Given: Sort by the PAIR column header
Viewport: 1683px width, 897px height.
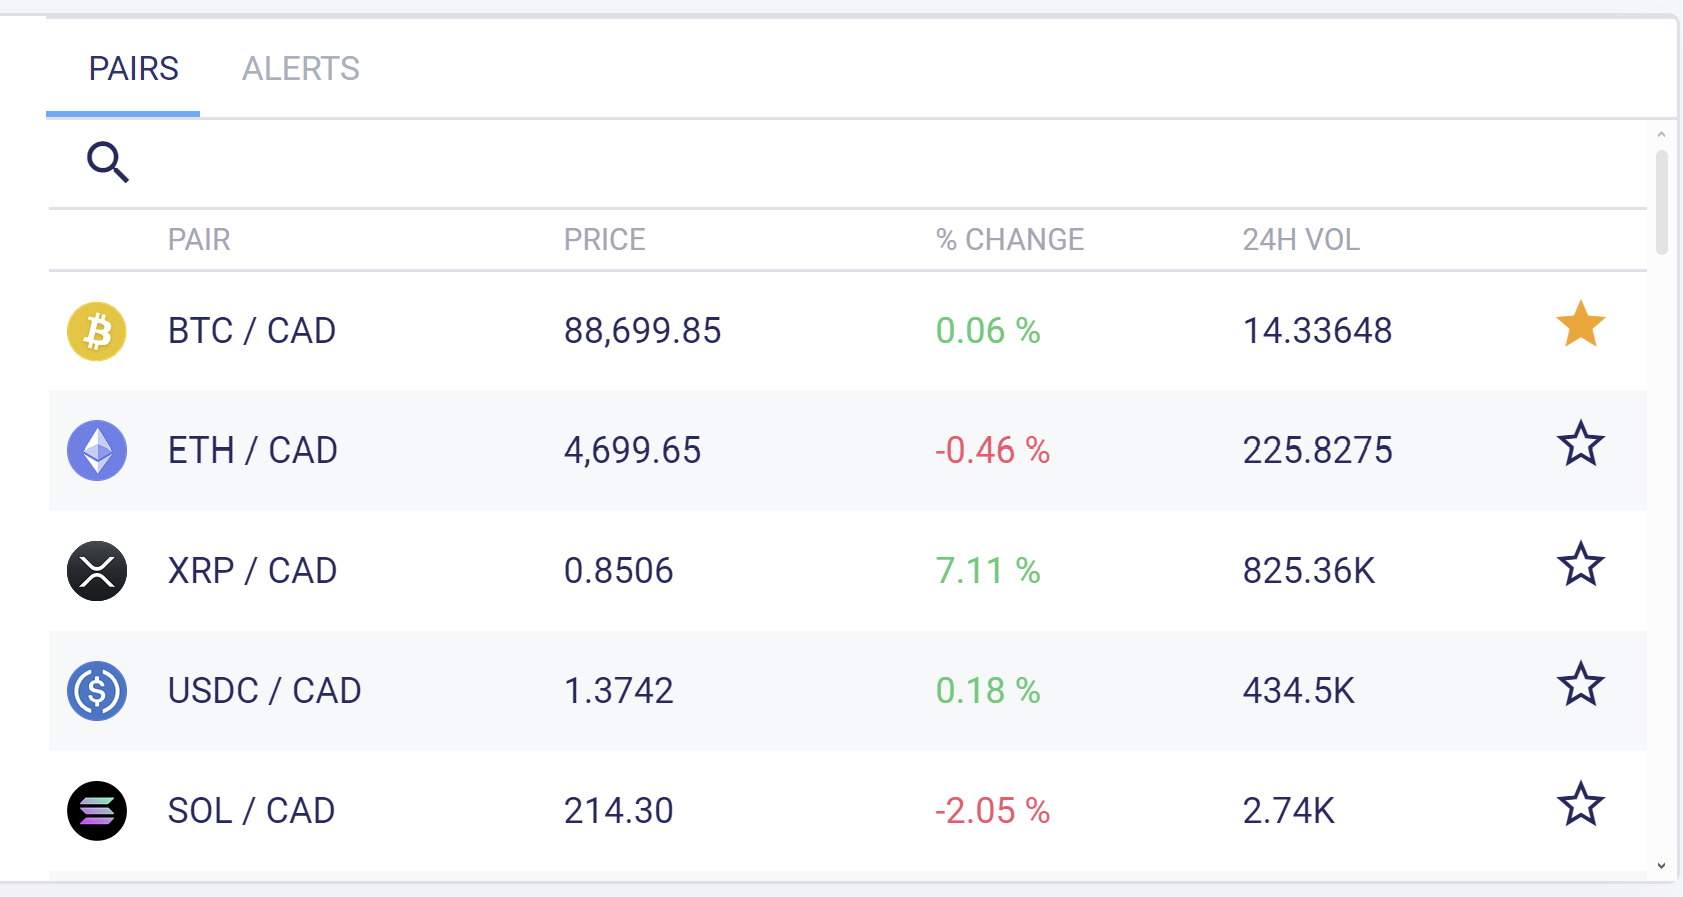Looking at the screenshot, I should pyautogui.click(x=199, y=240).
